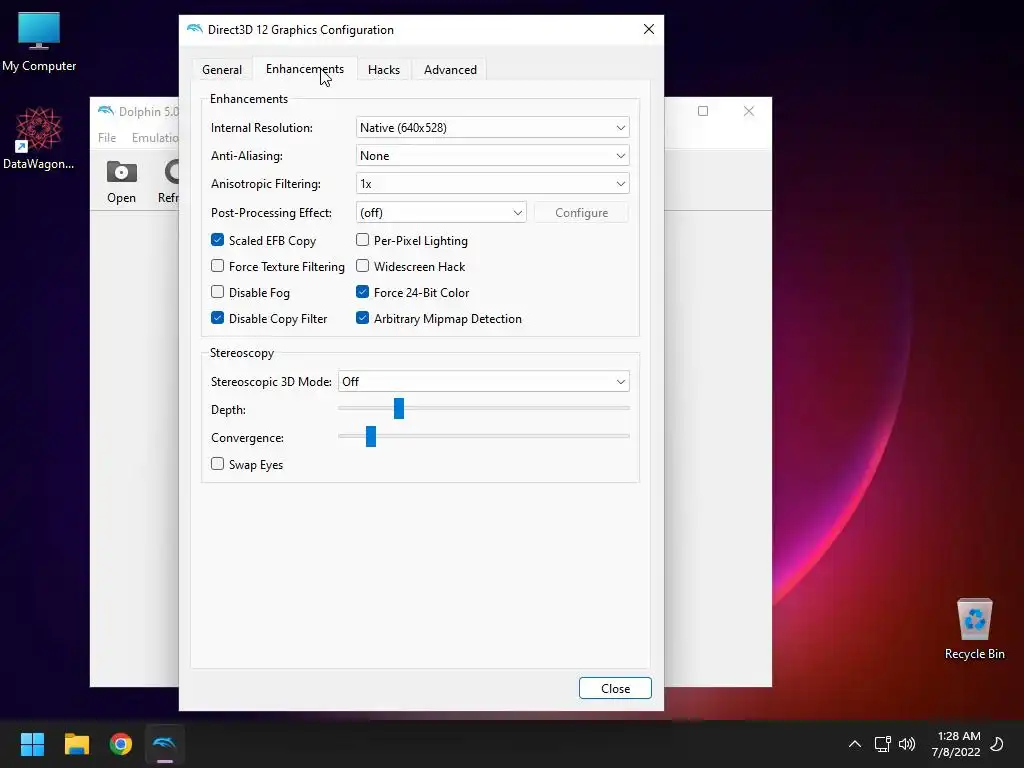This screenshot has height=768, width=1024.
Task: Open the volume tray icon
Action: (x=906, y=744)
